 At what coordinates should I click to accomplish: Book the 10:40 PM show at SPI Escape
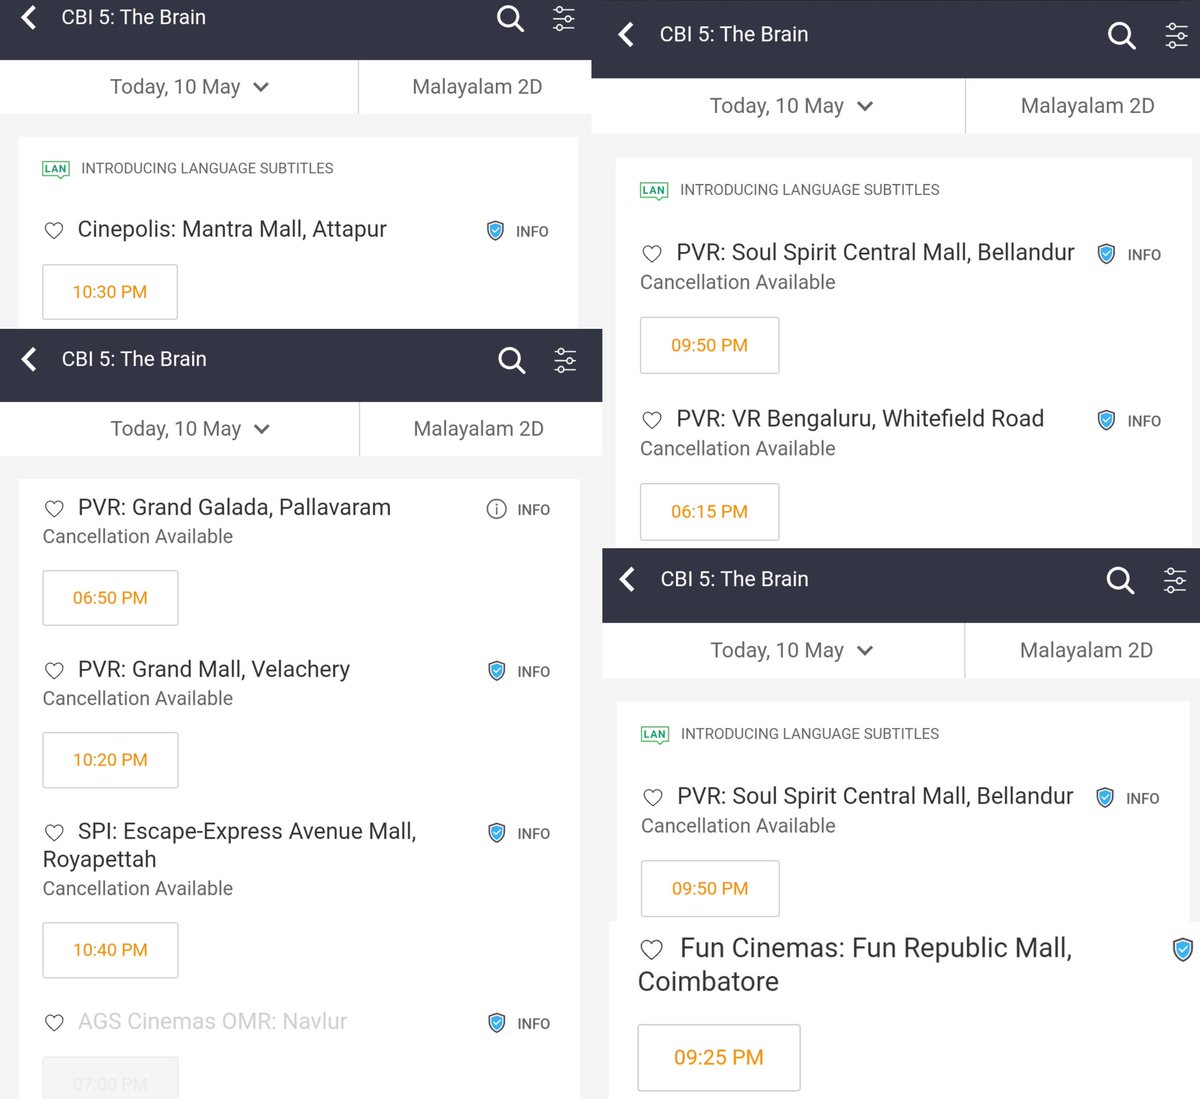pyautogui.click(x=110, y=950)
